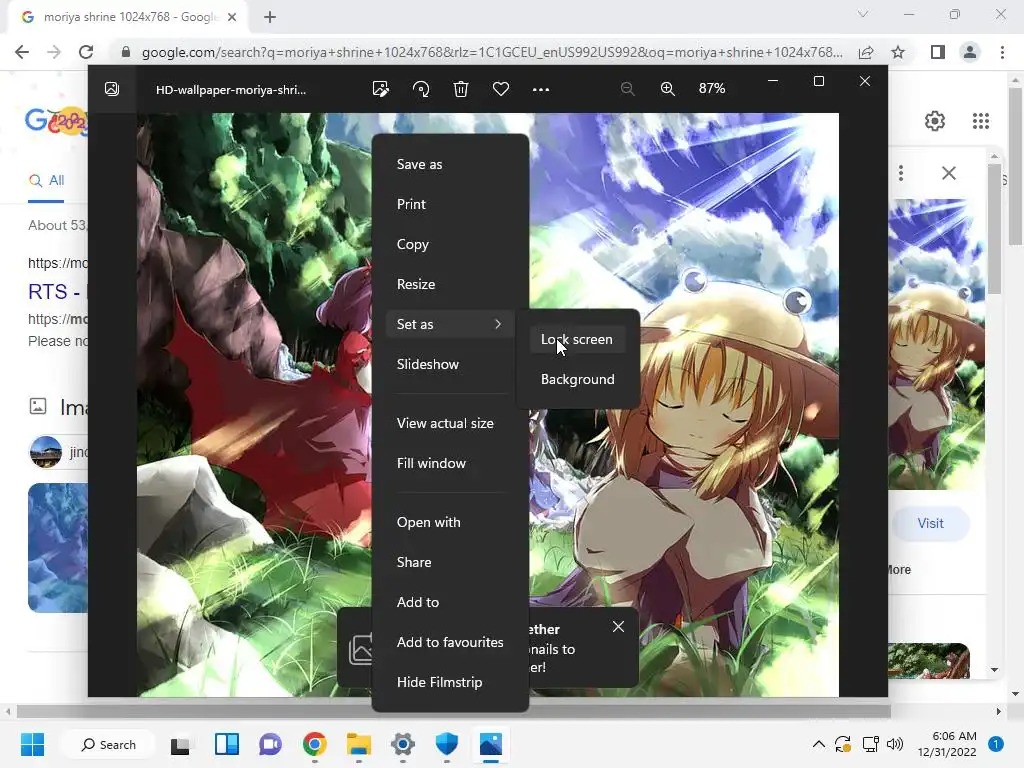
Task: Open the Google apps grid icon
Action: [x=980, y=121]
